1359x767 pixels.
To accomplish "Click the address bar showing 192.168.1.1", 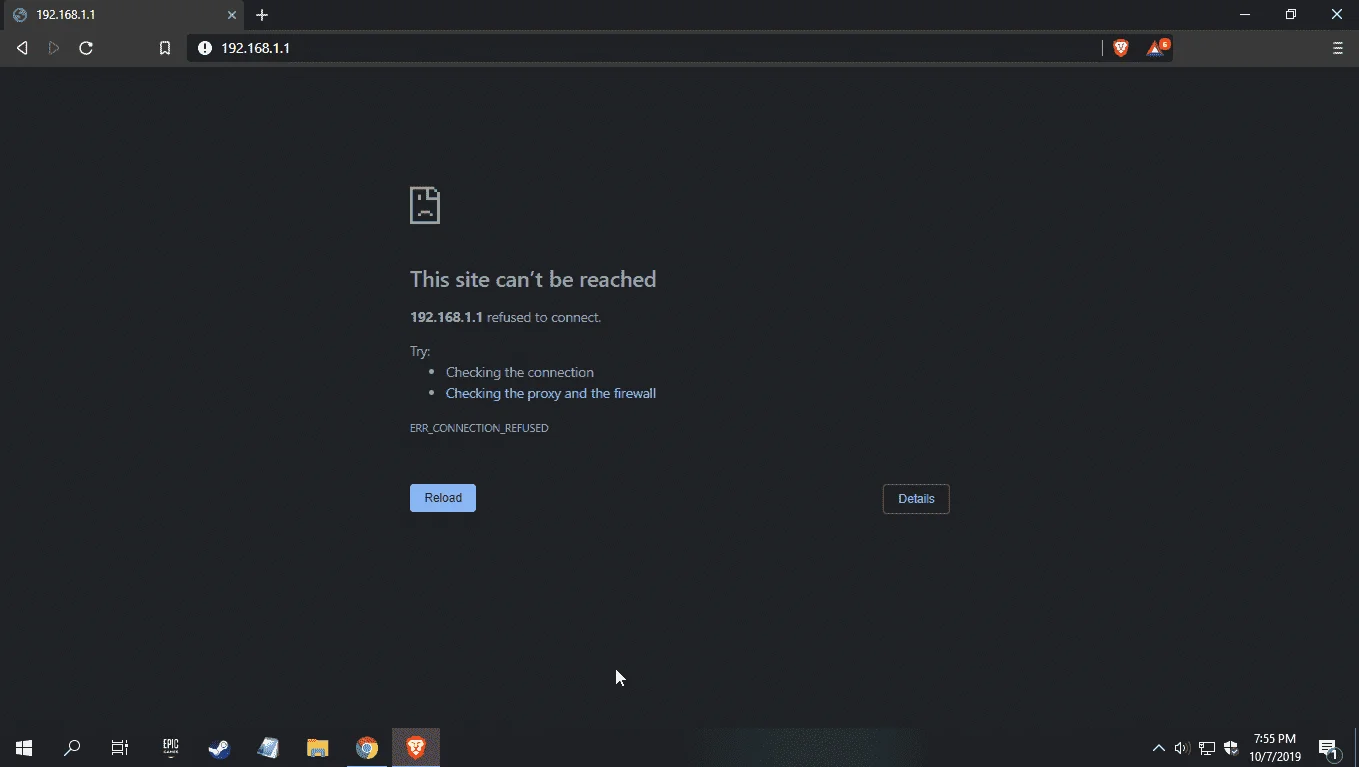I will pyautogui.click(x=645, y=48).
